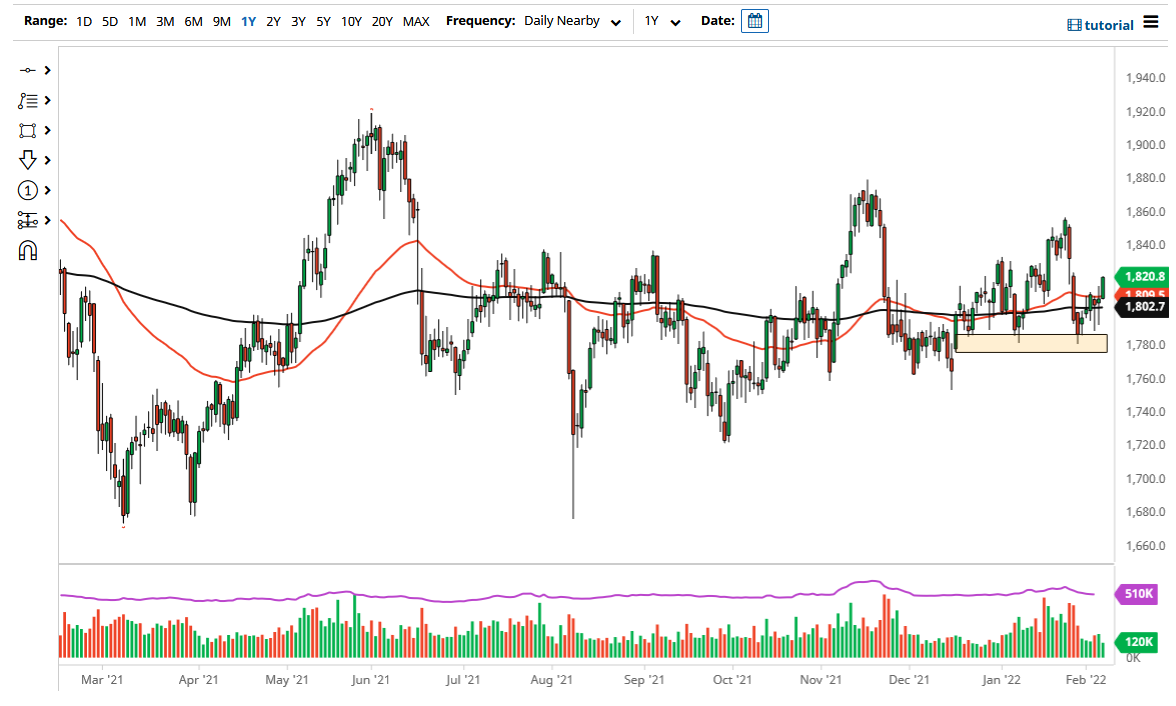
Task: Open the Daily Nearby frequency dropdown
Action: click(x=572, y=21)
